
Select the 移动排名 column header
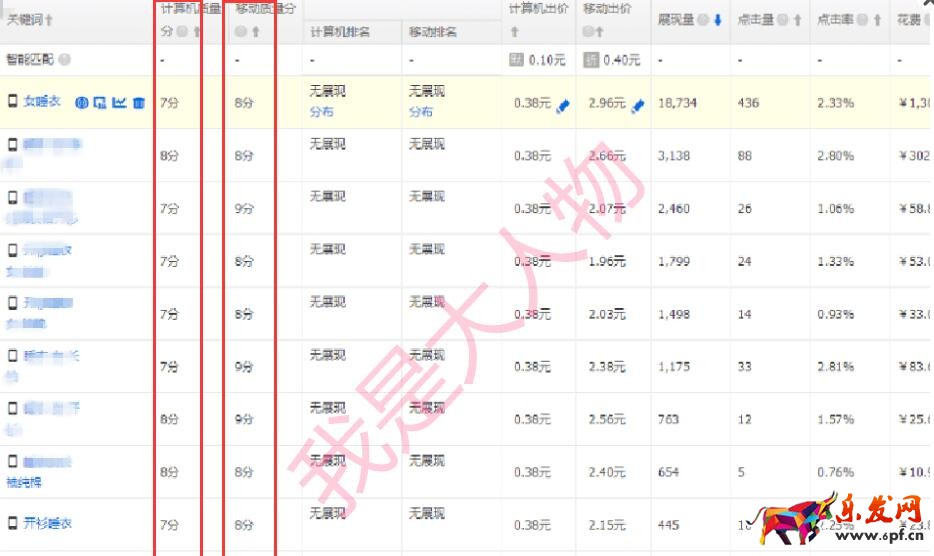(433, 32)
